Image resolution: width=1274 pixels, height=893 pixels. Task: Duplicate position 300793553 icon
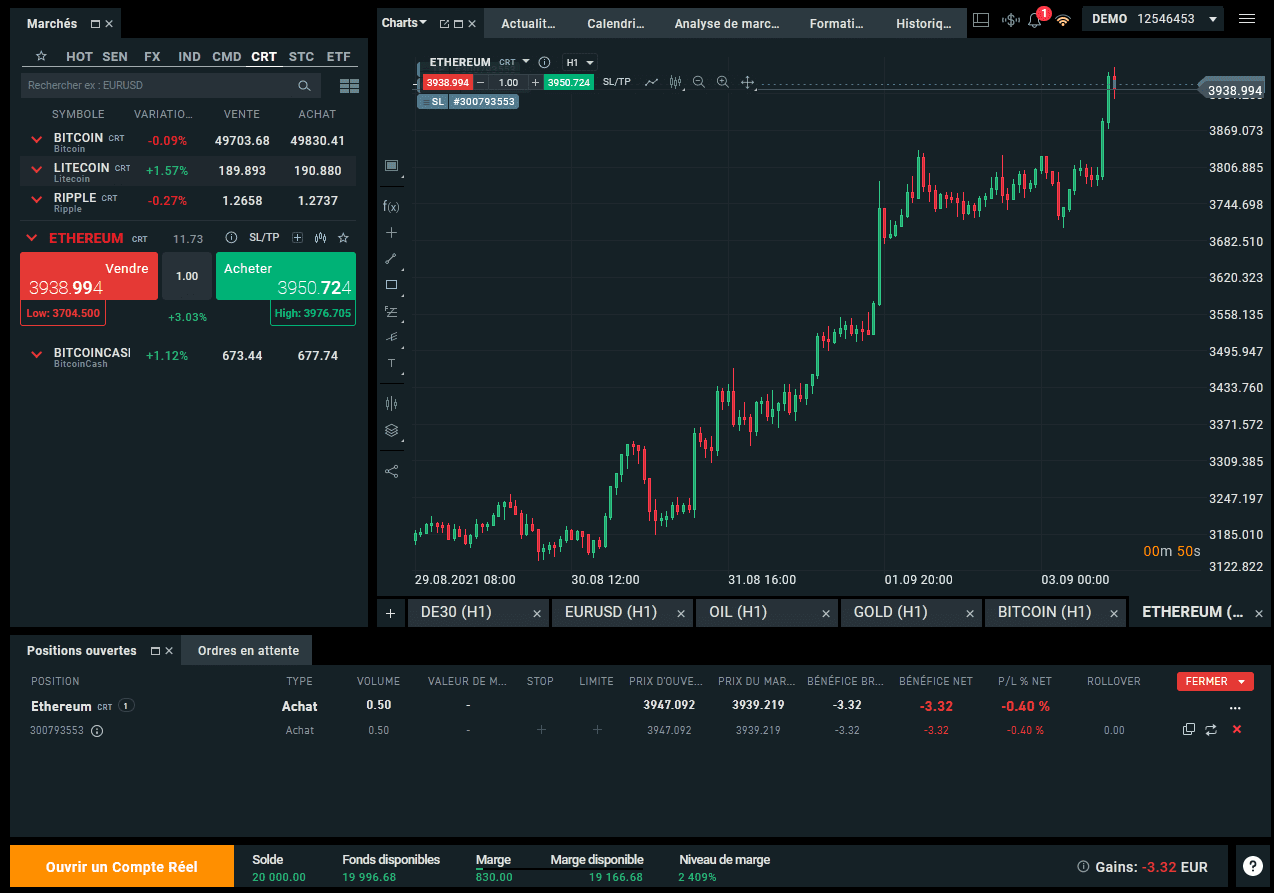[x=1188, y=730]
